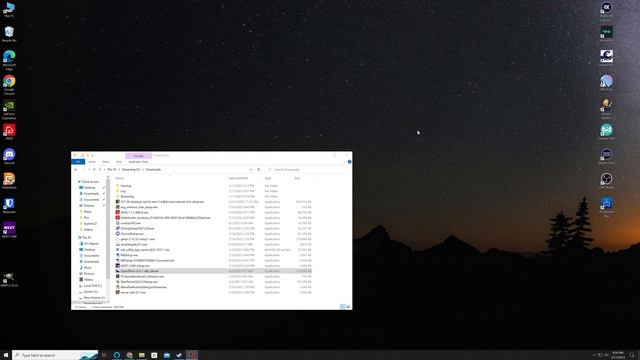Open the GIMP desktop shortcut
This screenshot has width=640, height=360.
point(9,279)
